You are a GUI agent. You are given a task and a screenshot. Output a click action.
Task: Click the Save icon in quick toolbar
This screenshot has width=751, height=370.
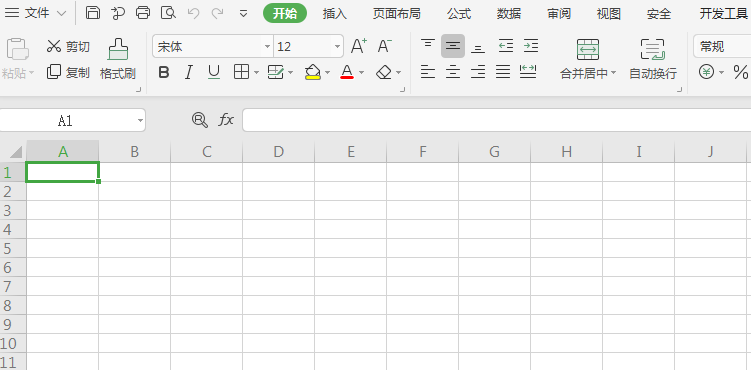(92, 13)
